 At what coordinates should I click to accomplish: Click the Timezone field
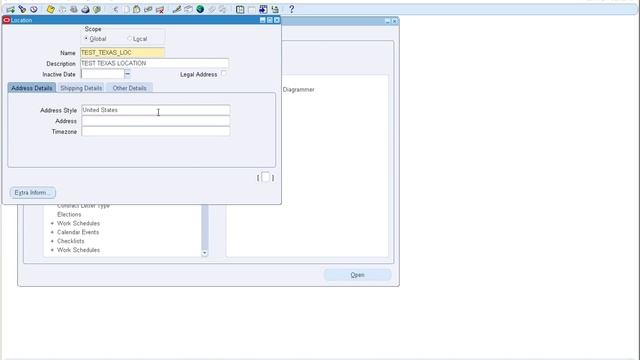tap(156, 131)
